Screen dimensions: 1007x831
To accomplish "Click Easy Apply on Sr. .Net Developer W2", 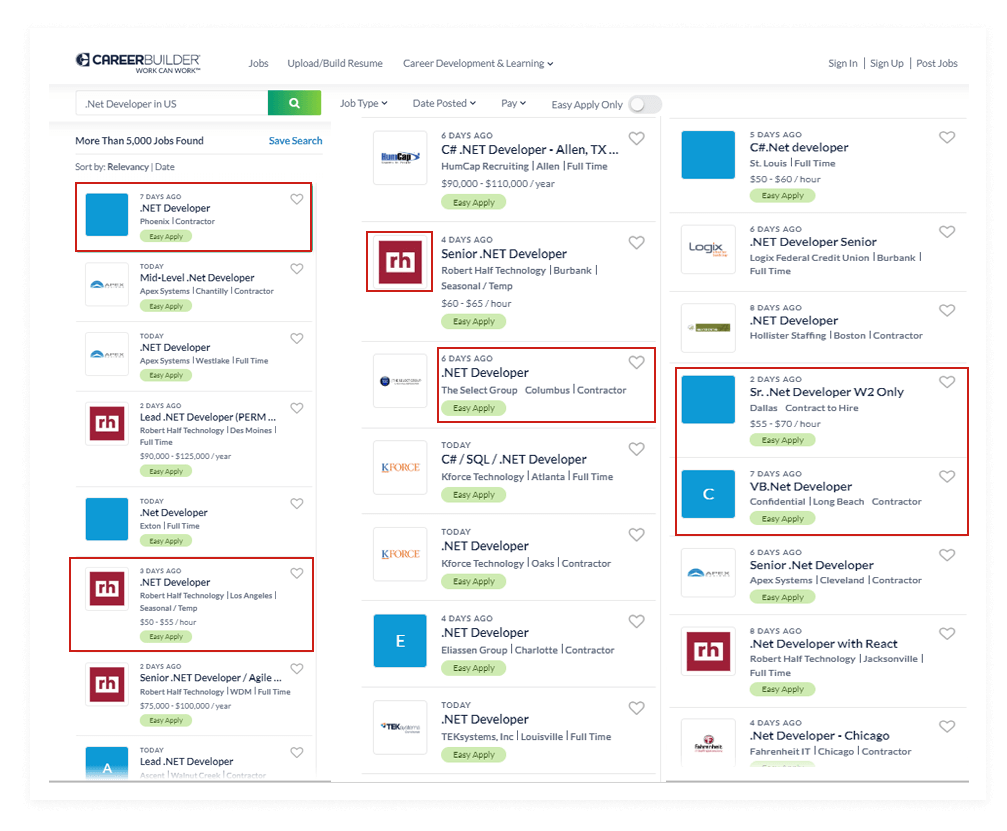I will [x=782, y=440].
